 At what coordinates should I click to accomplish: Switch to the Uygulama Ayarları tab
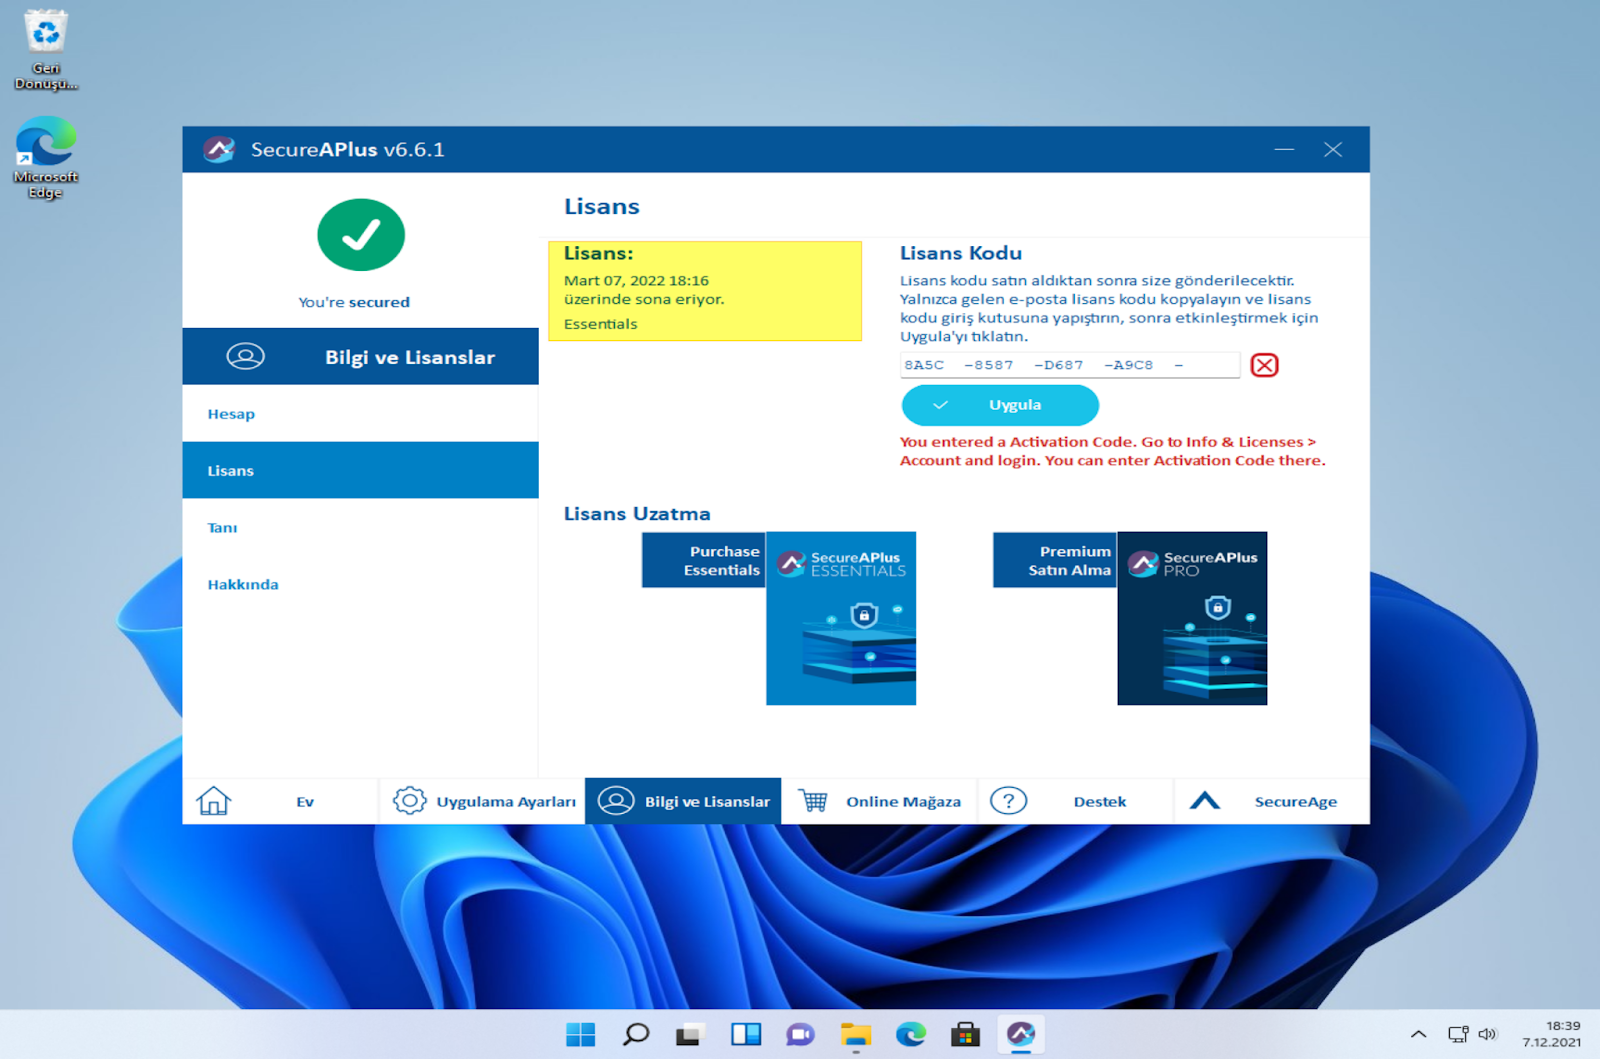[x=483, y=801]
